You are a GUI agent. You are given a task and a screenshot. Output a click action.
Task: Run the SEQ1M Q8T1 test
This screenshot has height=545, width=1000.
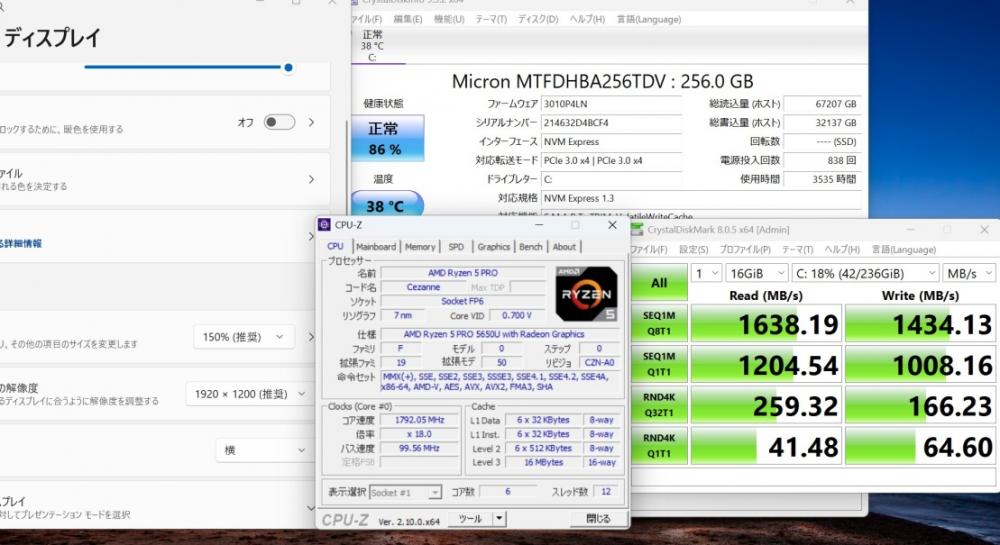click(659, 323)
